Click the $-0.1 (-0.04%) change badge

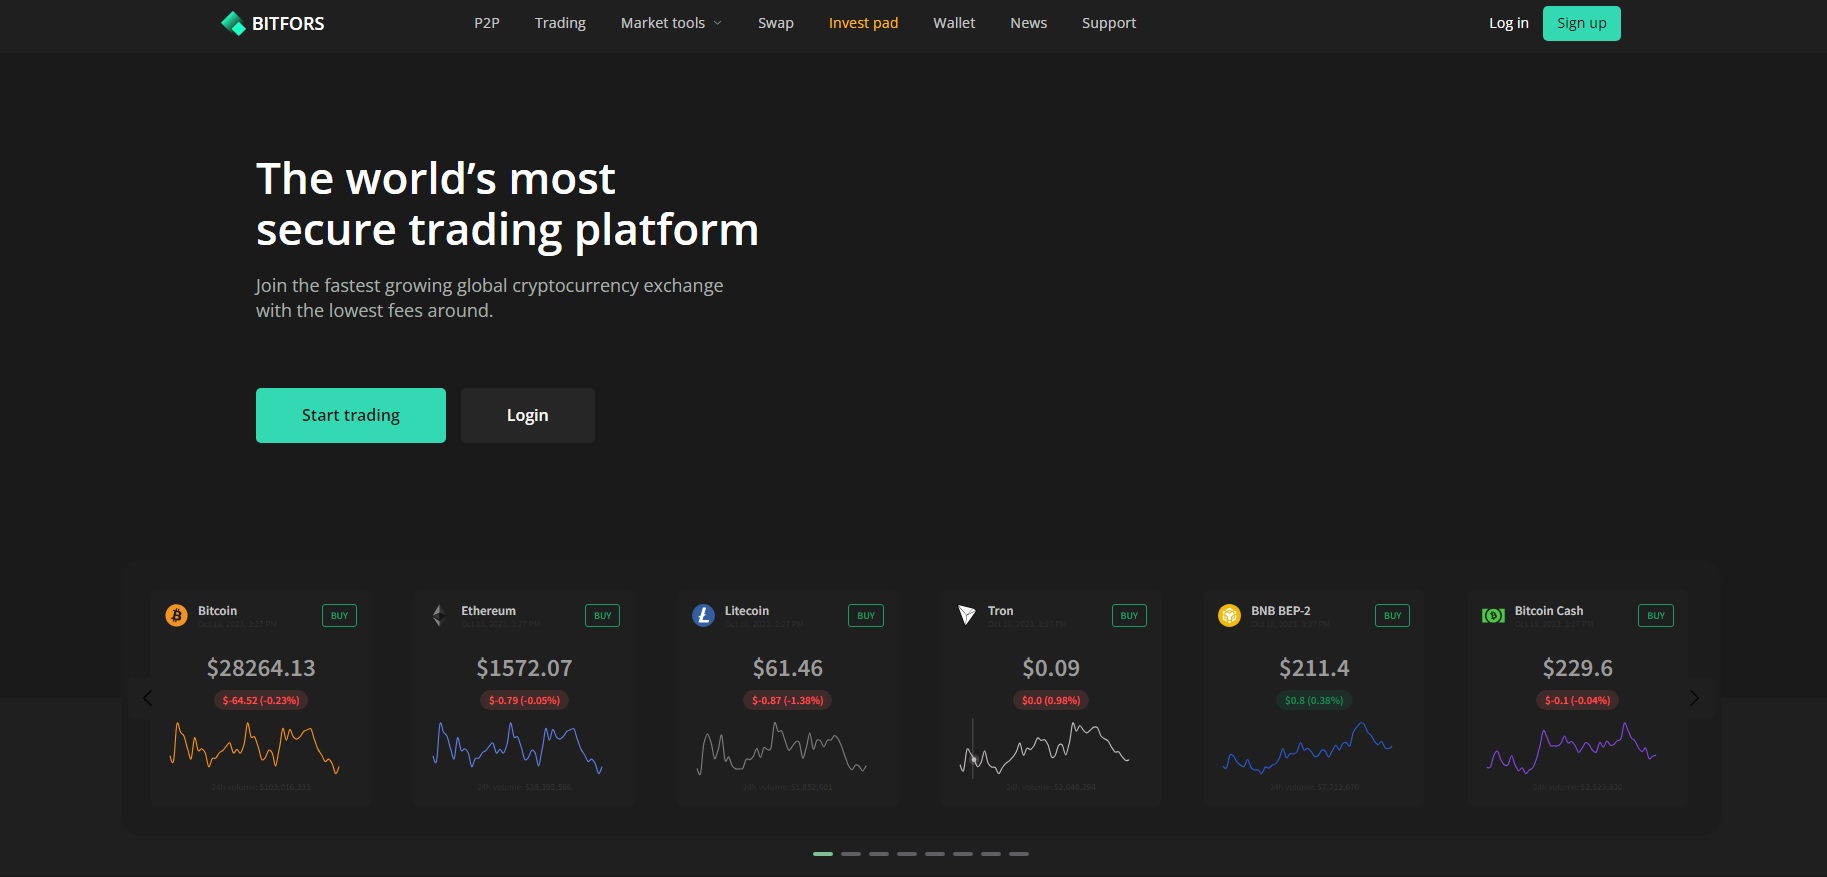click(1578, 700)
